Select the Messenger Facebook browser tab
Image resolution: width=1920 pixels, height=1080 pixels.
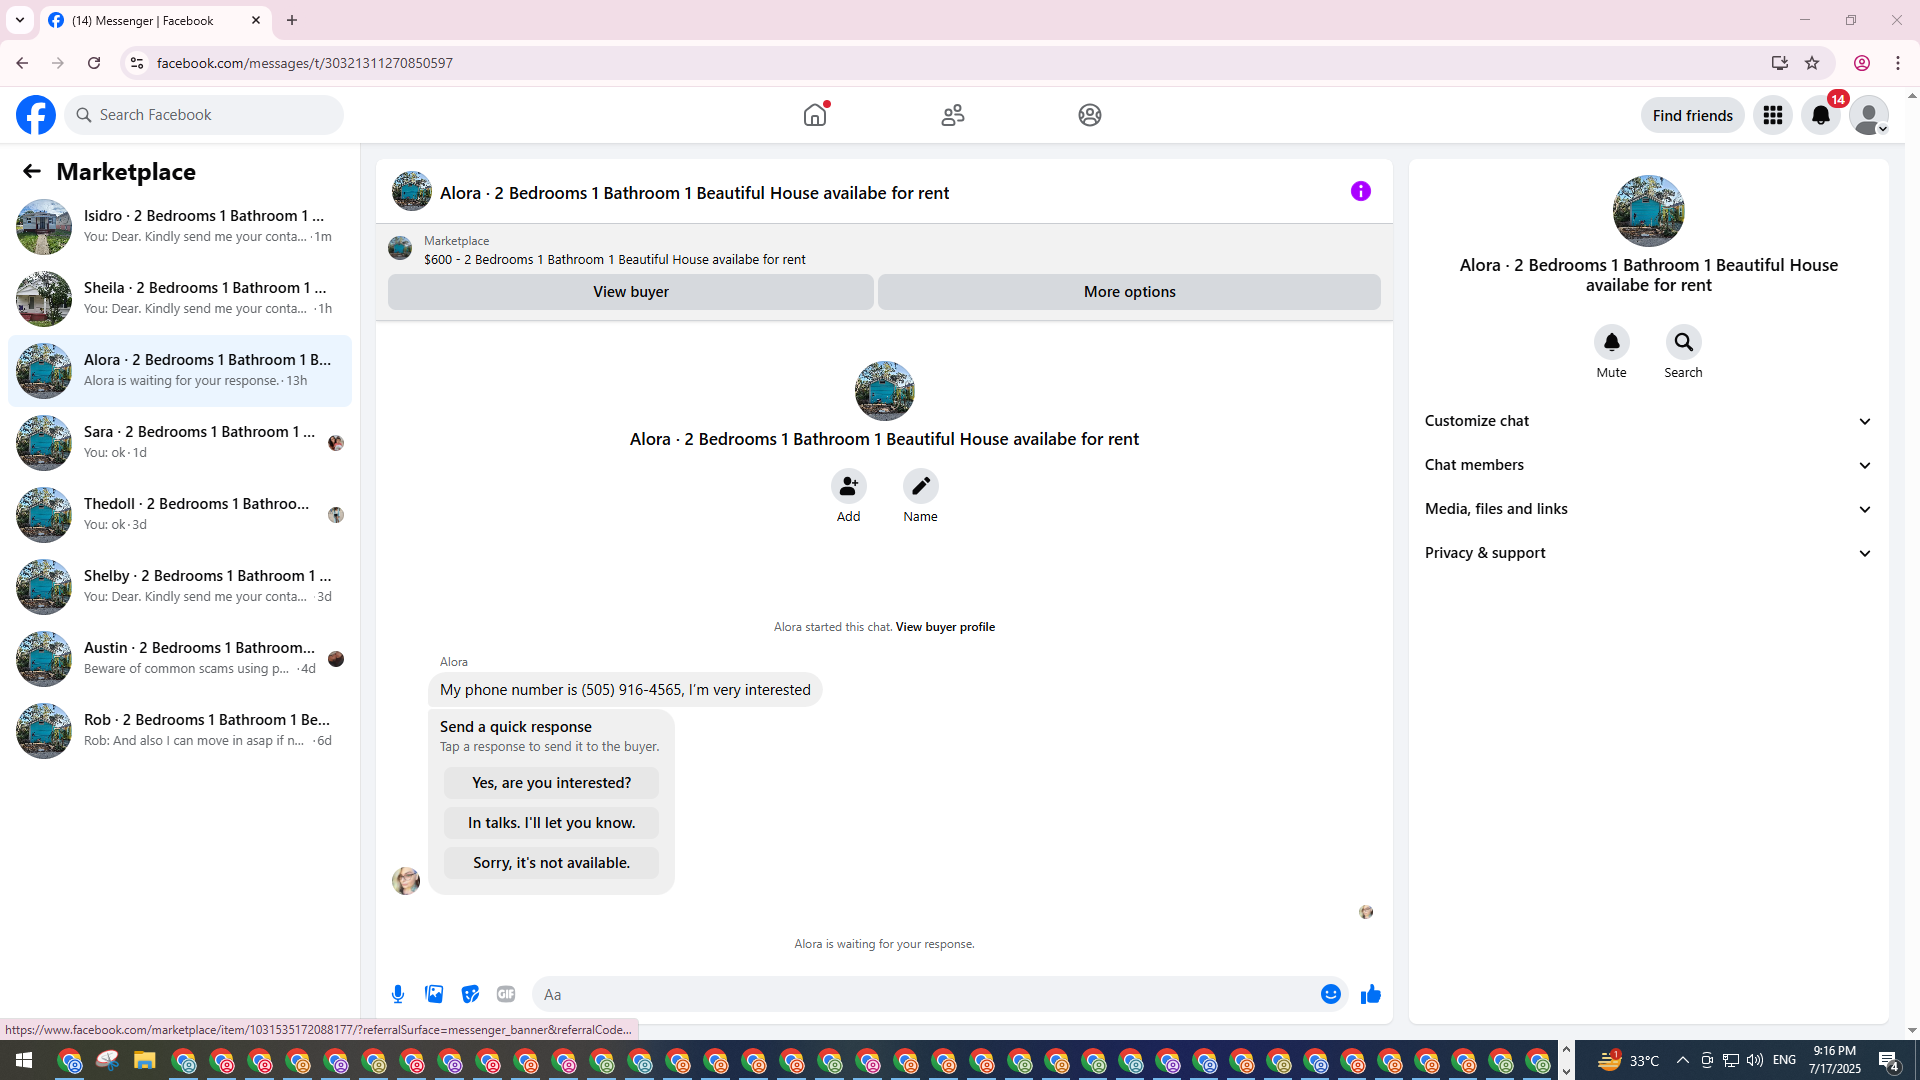pos(155,20)
